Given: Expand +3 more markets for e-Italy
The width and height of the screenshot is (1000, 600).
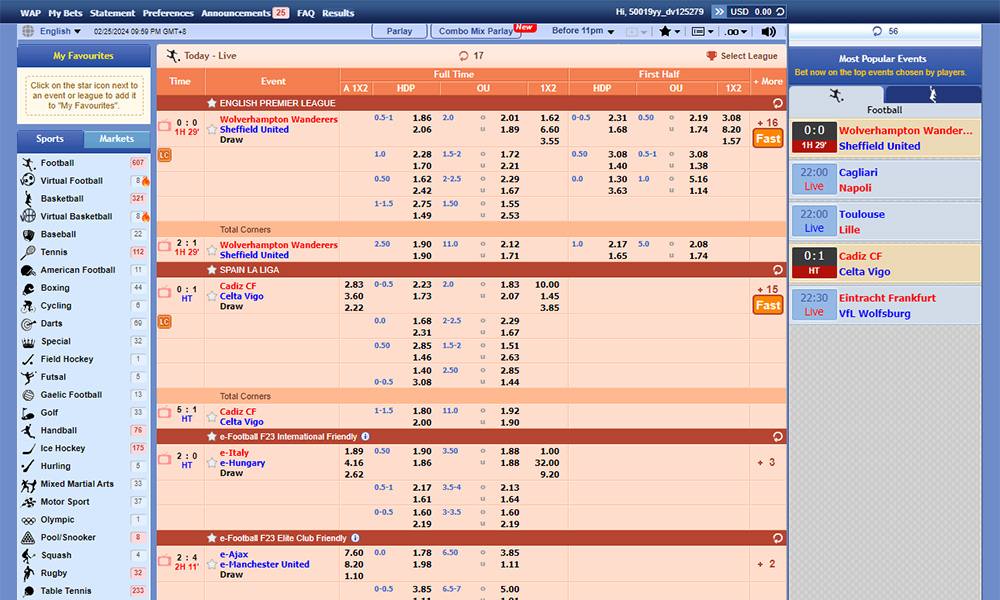Looking at the screenshot, I should 767,462.
